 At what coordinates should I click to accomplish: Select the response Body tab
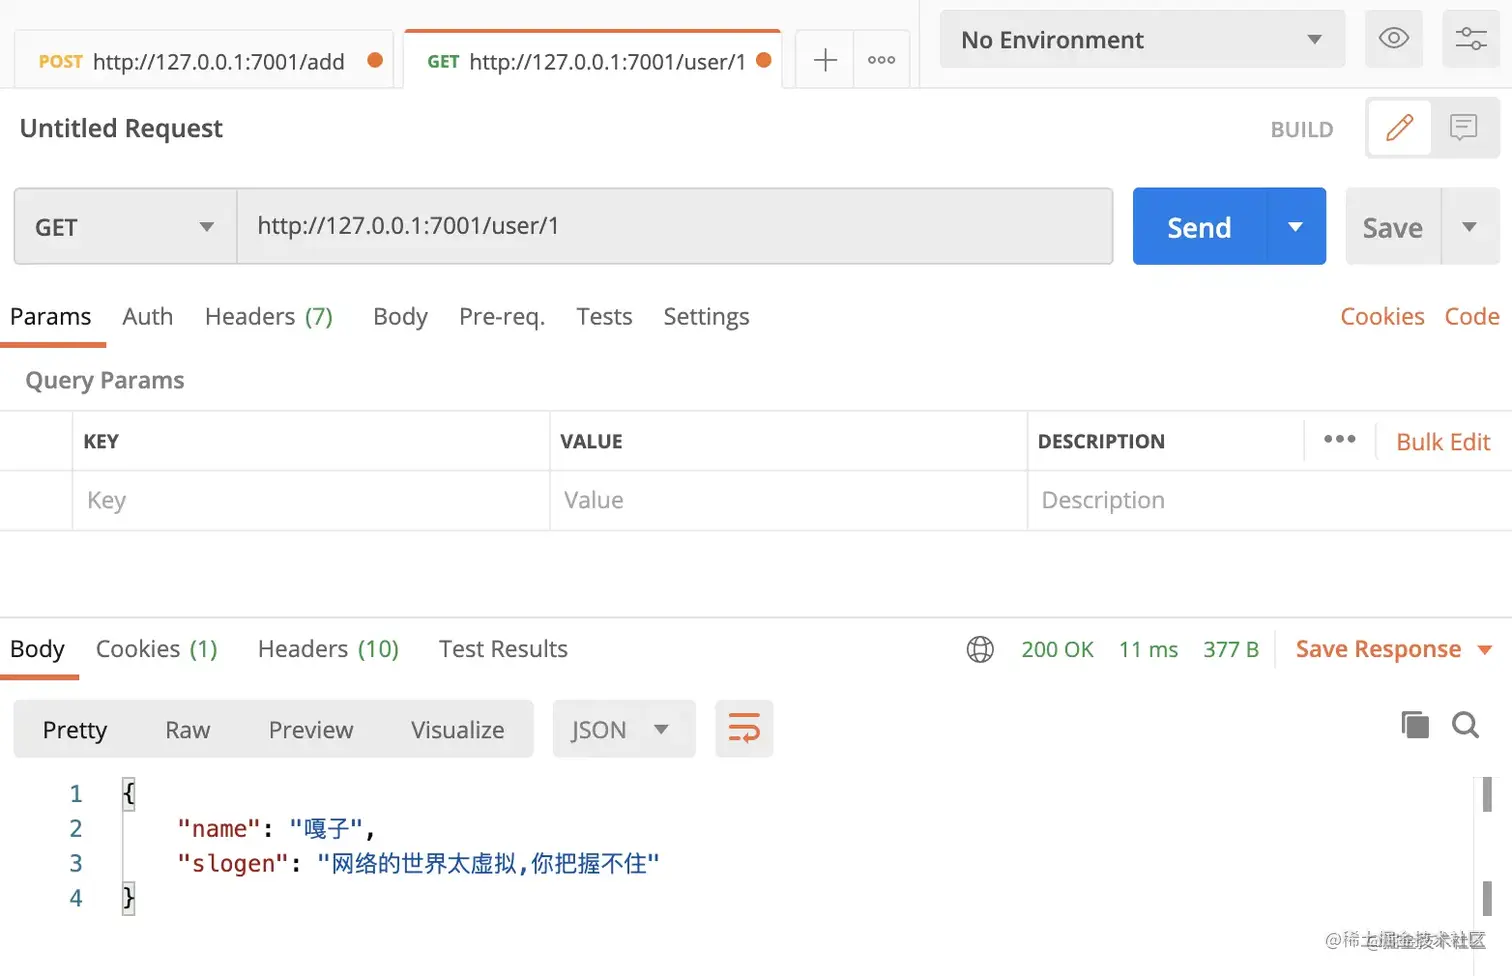(37, 649)
